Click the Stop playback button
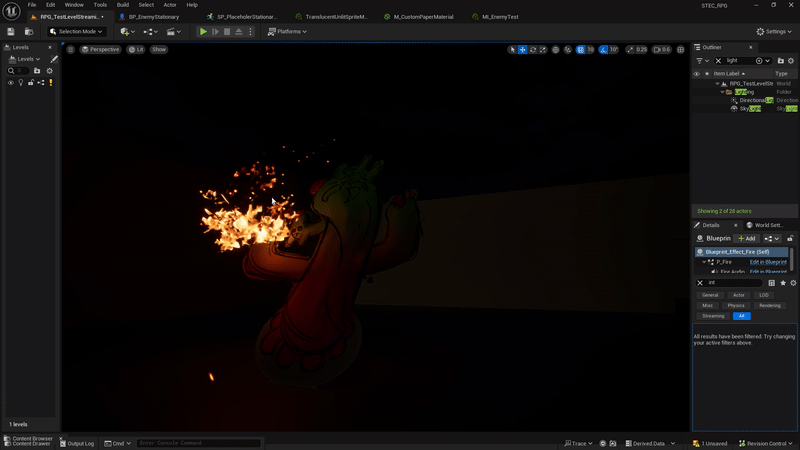Viewport: 800px width, 450px height. (227, 32)
